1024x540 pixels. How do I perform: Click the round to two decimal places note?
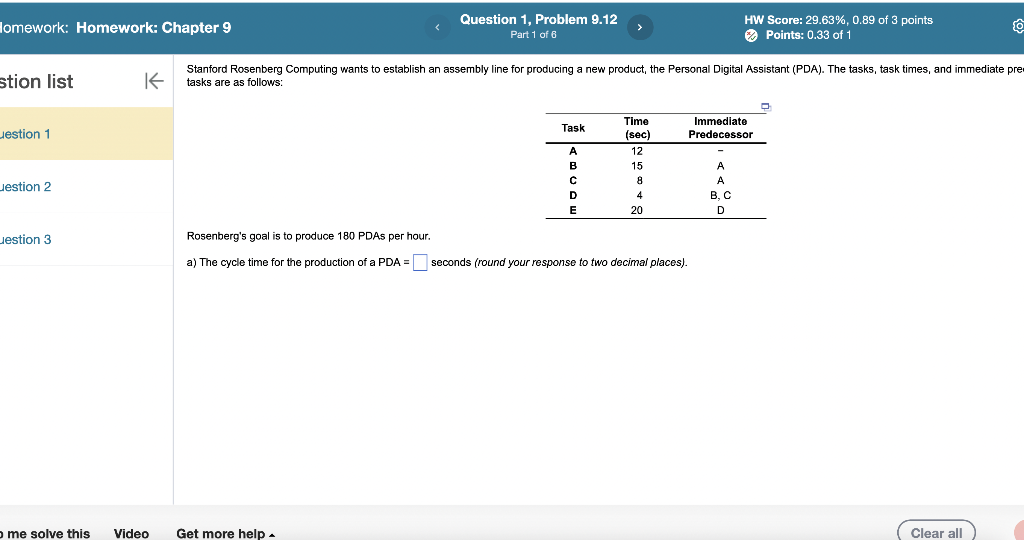click(581, 262)
